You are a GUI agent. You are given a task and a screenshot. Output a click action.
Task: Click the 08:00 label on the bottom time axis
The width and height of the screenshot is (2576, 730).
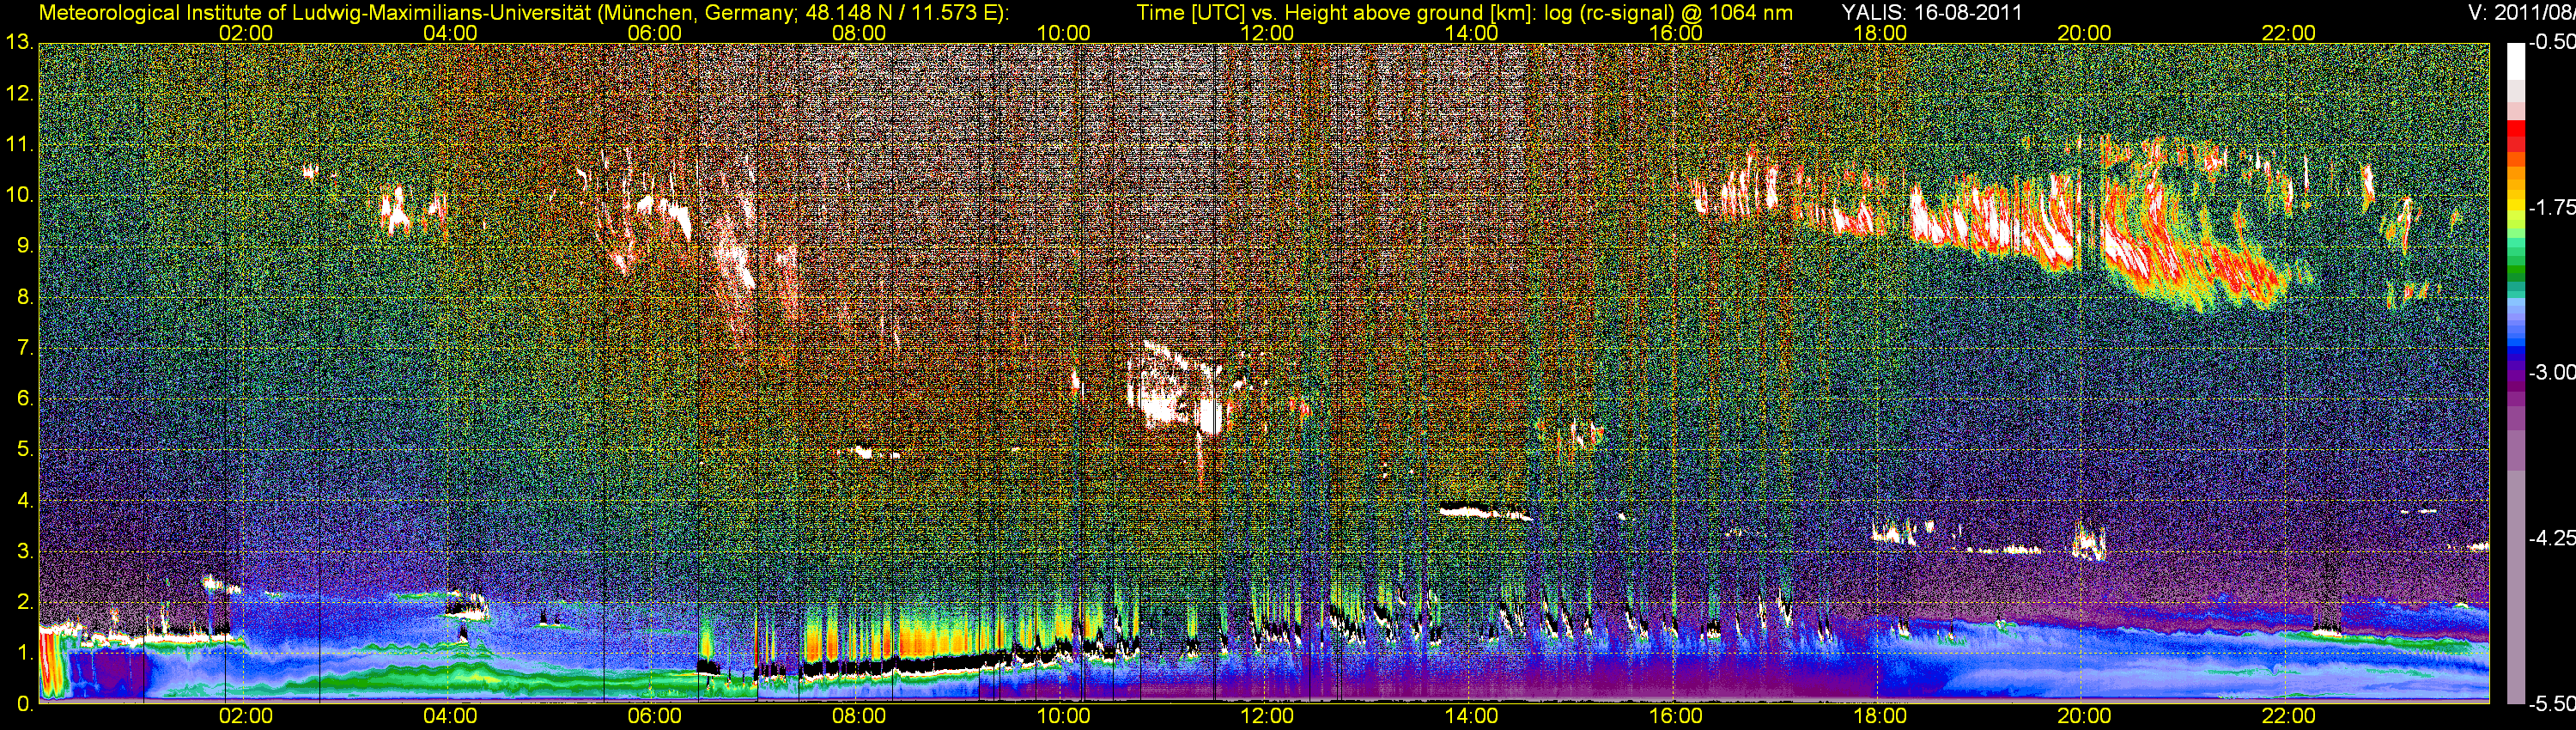click(x=859, y=717)
